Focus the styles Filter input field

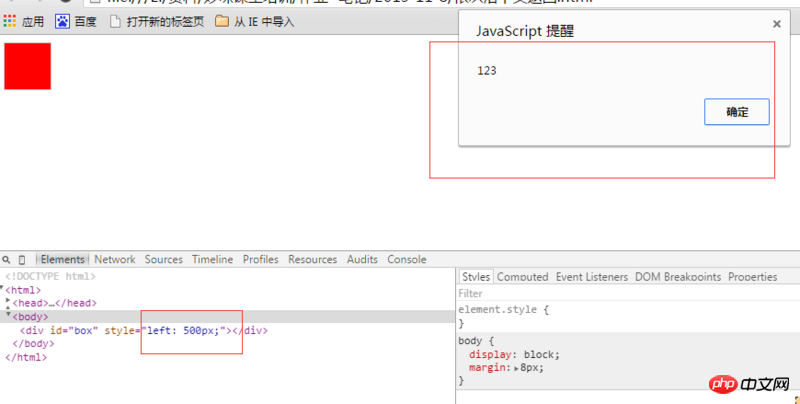(x=628, y=293)
